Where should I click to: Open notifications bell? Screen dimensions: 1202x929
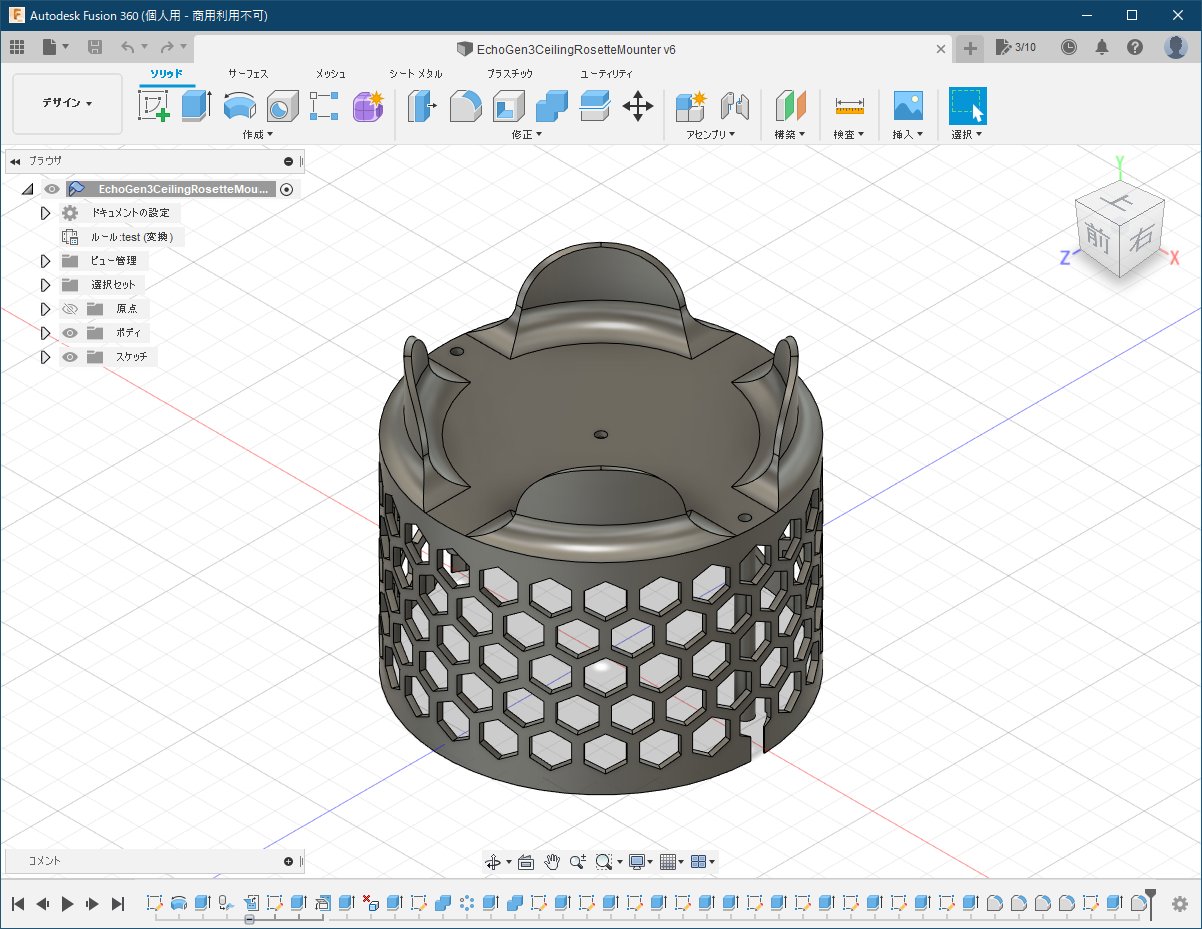(1102, 47)
